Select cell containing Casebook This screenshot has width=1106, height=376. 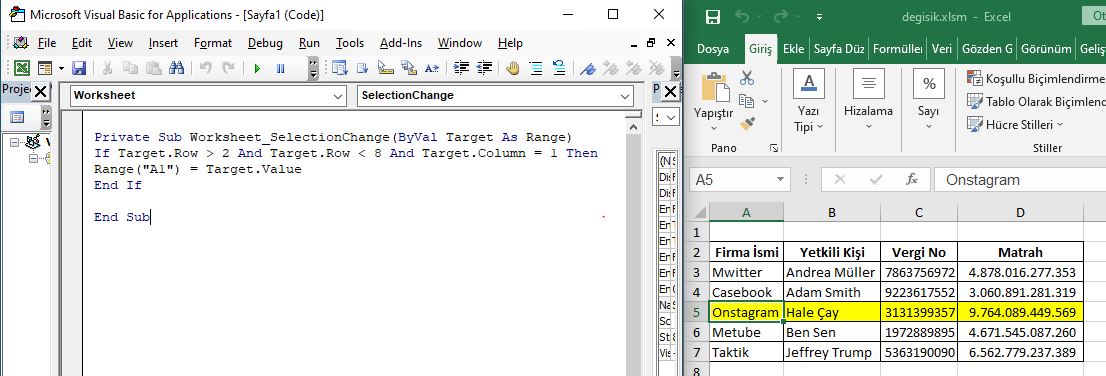(x=746, y=292)
